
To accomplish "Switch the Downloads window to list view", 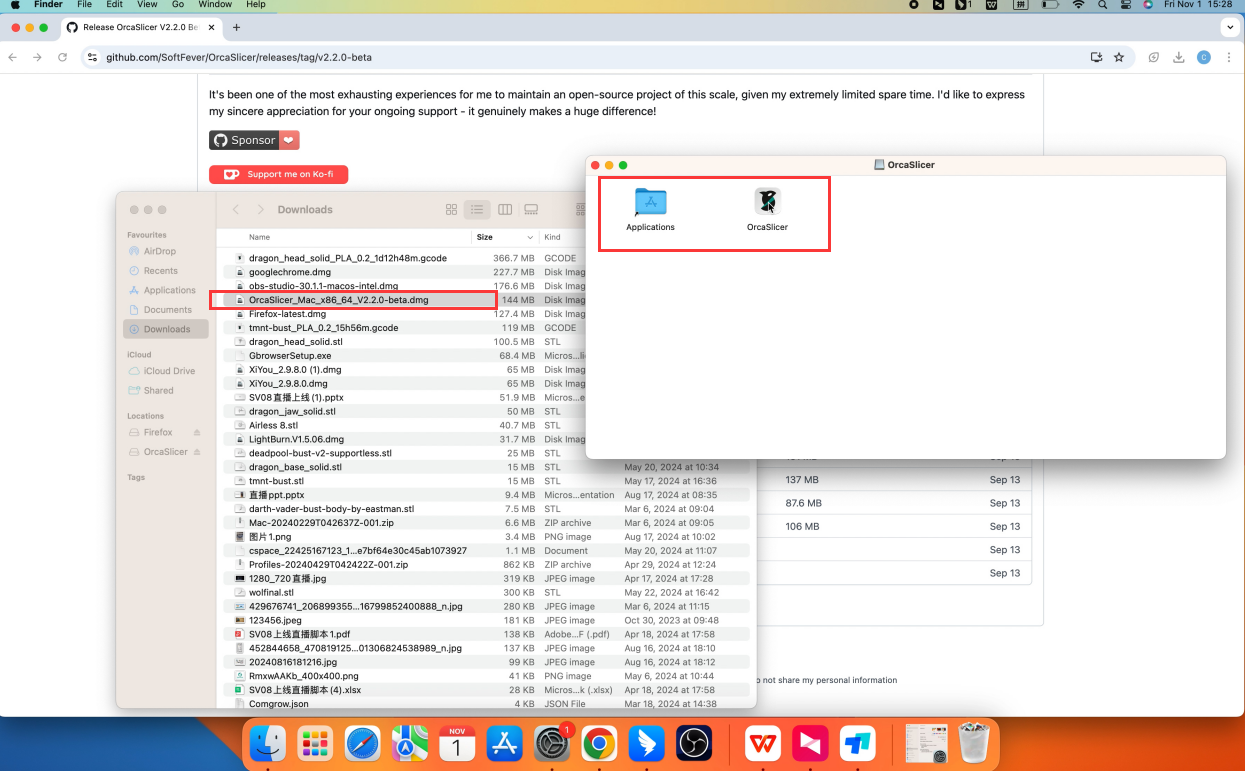I will (478, 209).
